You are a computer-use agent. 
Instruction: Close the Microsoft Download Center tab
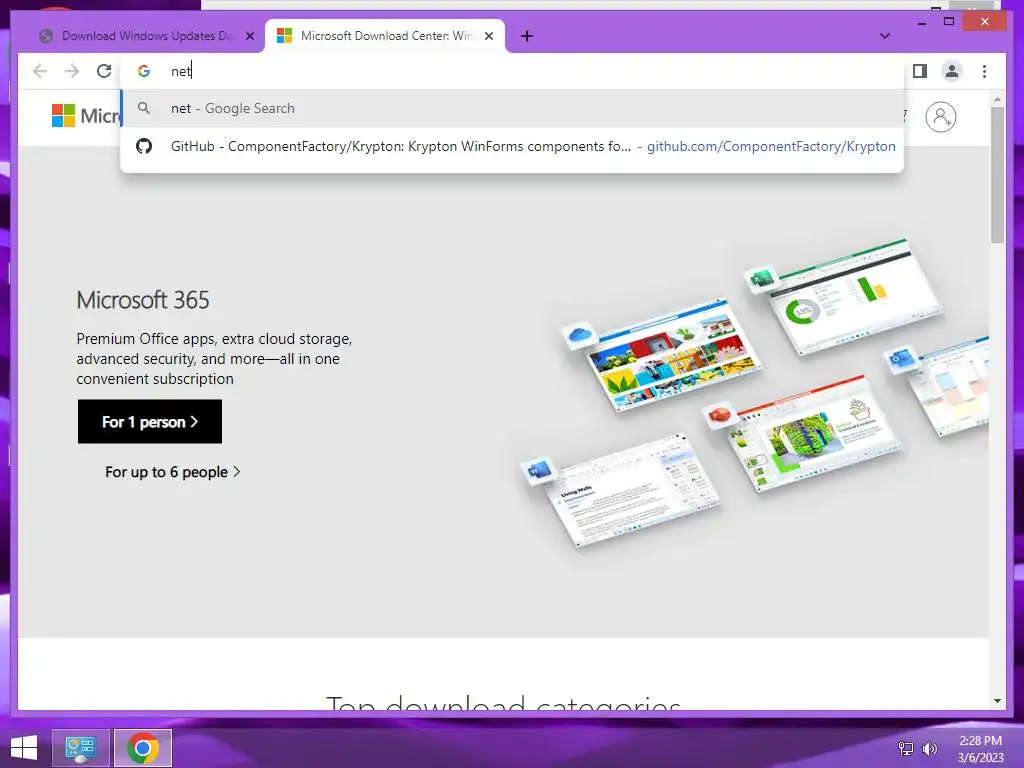point(489,37)
